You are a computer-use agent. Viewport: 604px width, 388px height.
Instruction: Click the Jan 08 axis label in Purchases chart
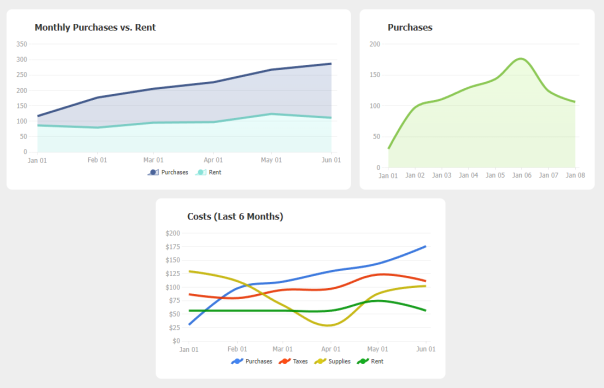[575, 175]
